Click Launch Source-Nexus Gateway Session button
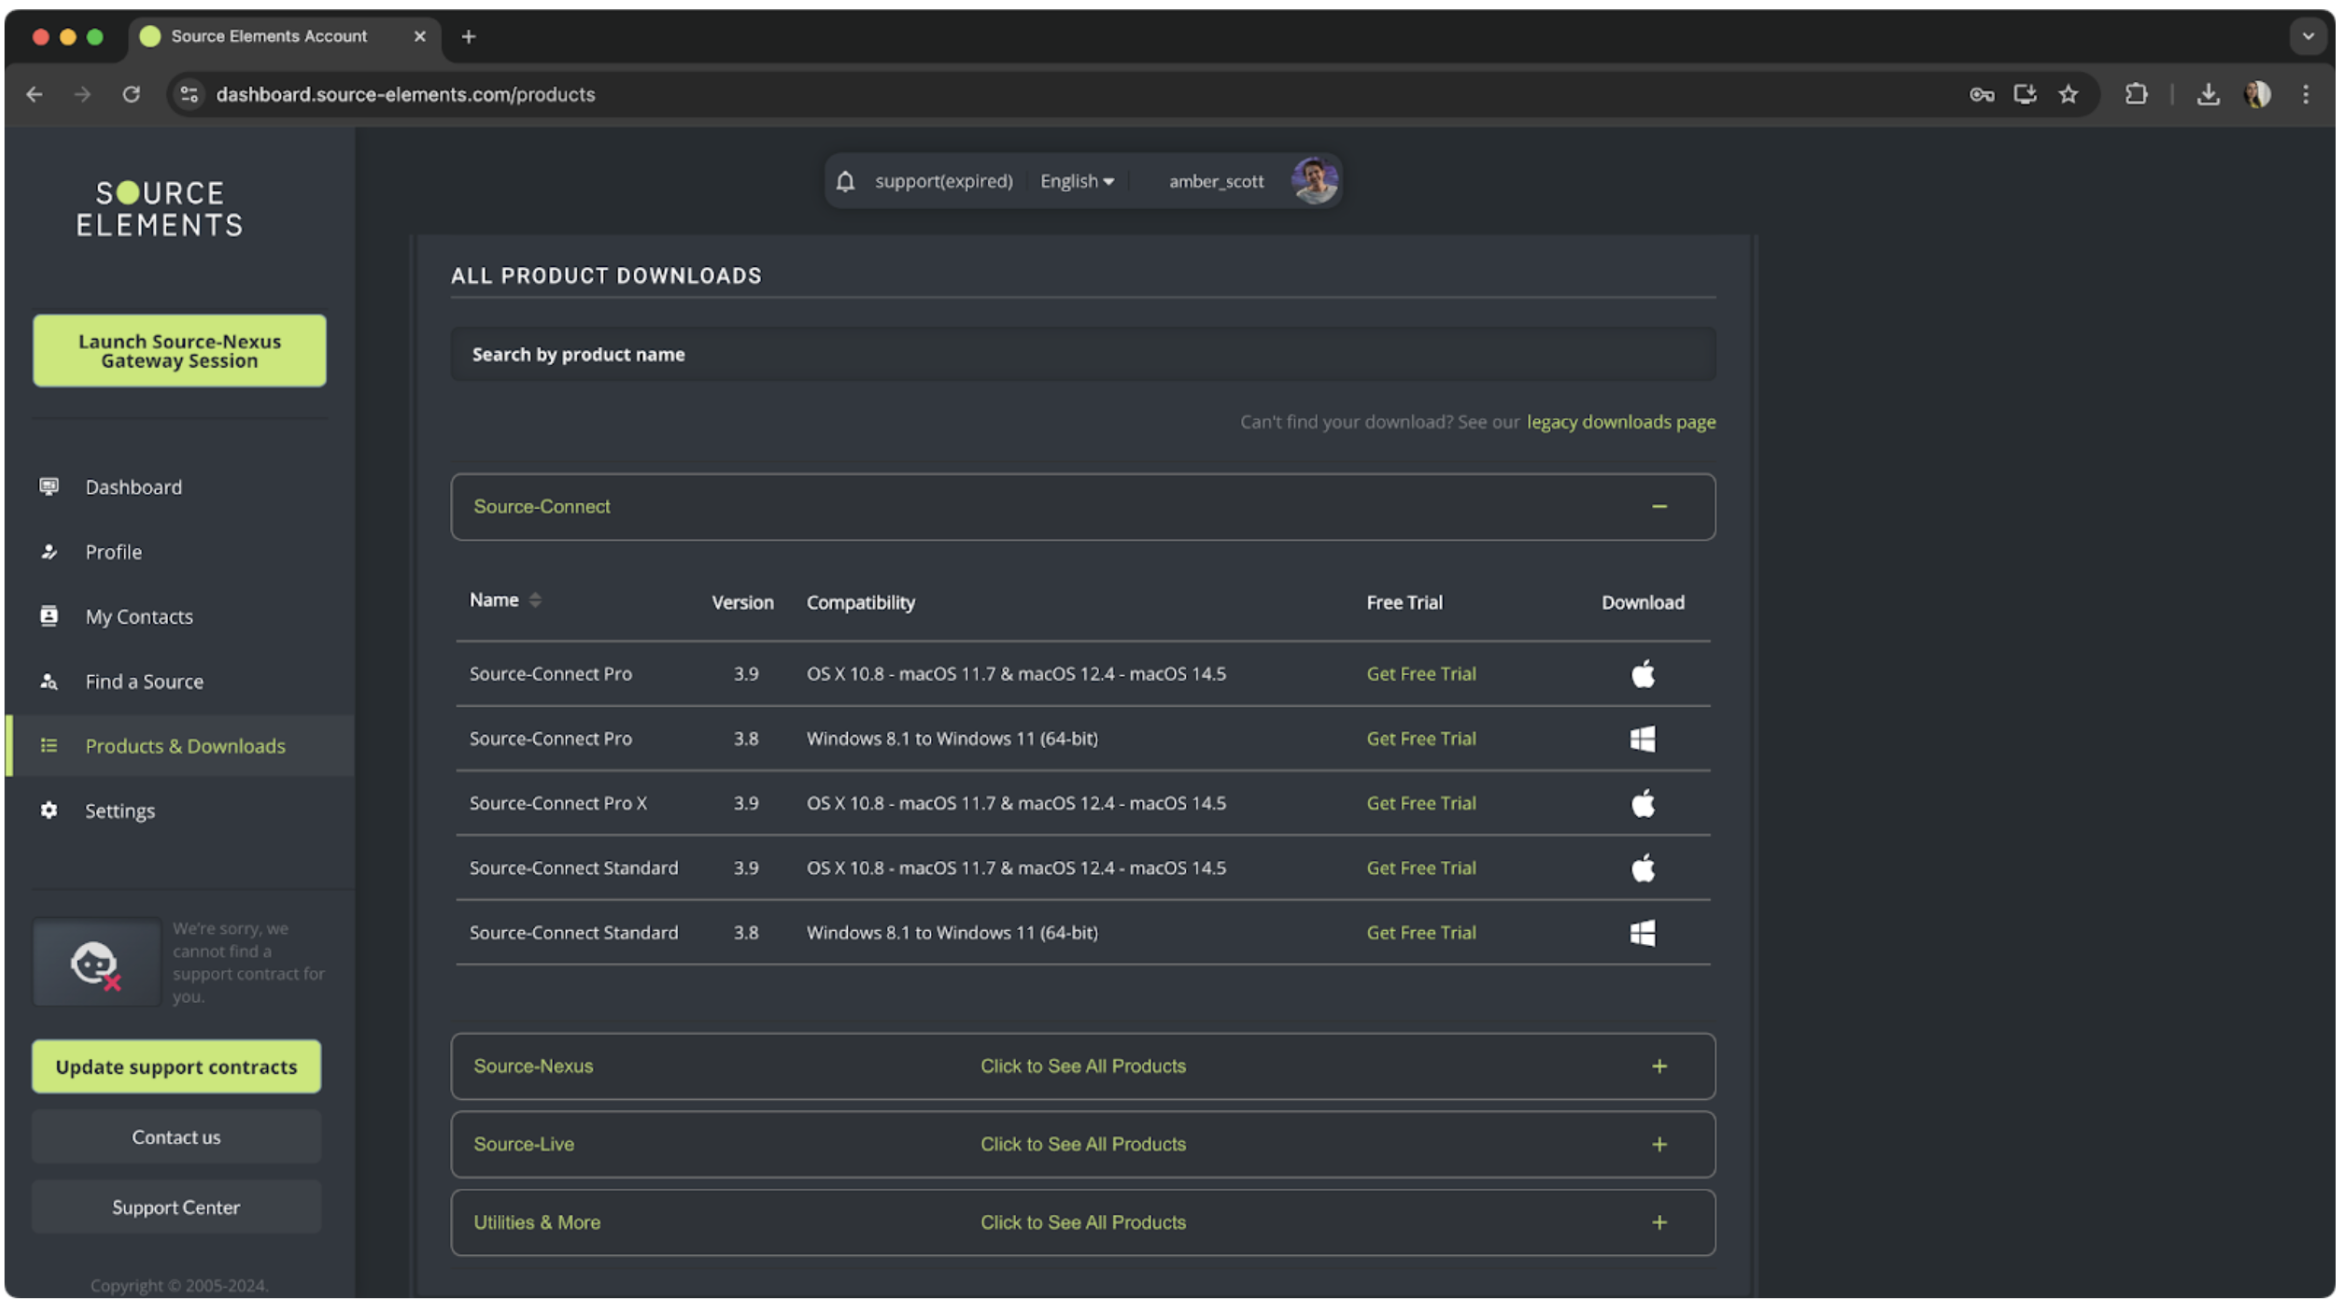 point(179,351)
